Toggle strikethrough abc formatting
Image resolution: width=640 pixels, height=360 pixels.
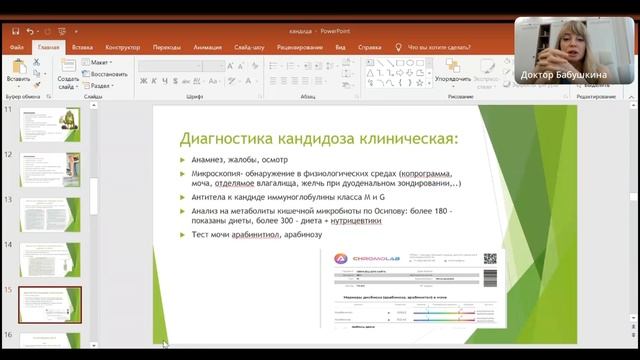(186, 81)
